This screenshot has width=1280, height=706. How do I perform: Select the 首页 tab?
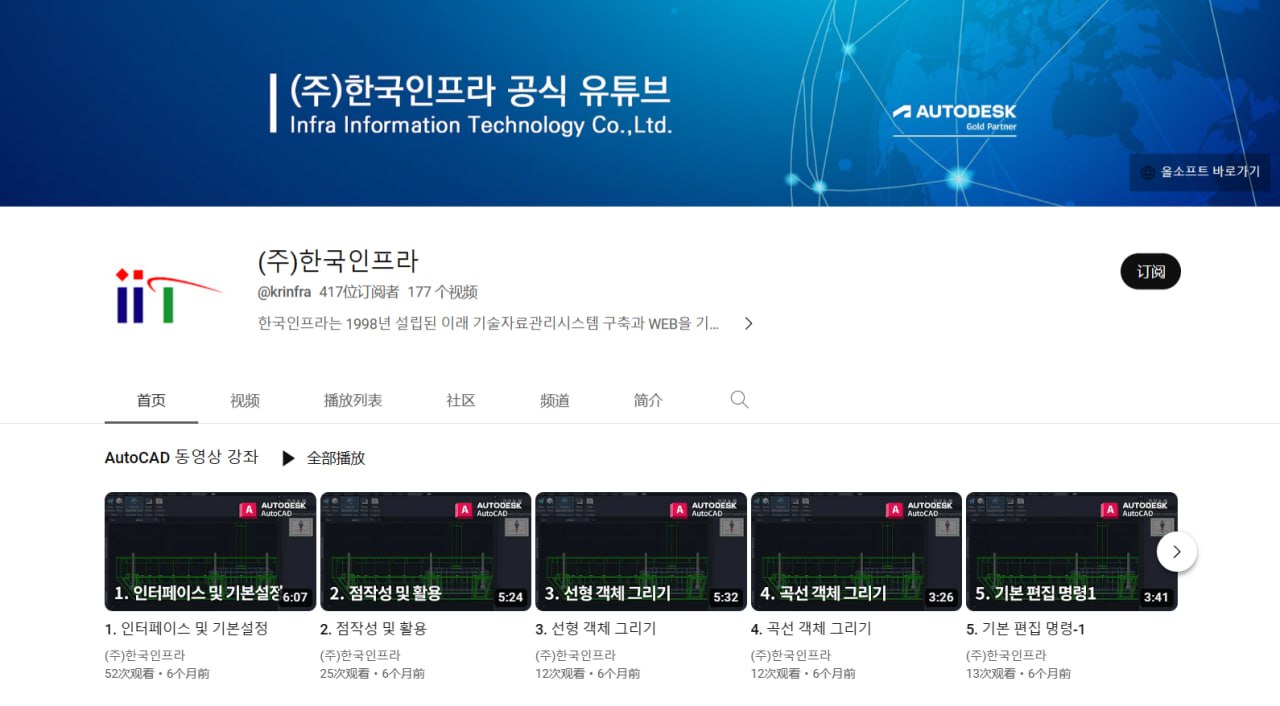click(151, 400)
